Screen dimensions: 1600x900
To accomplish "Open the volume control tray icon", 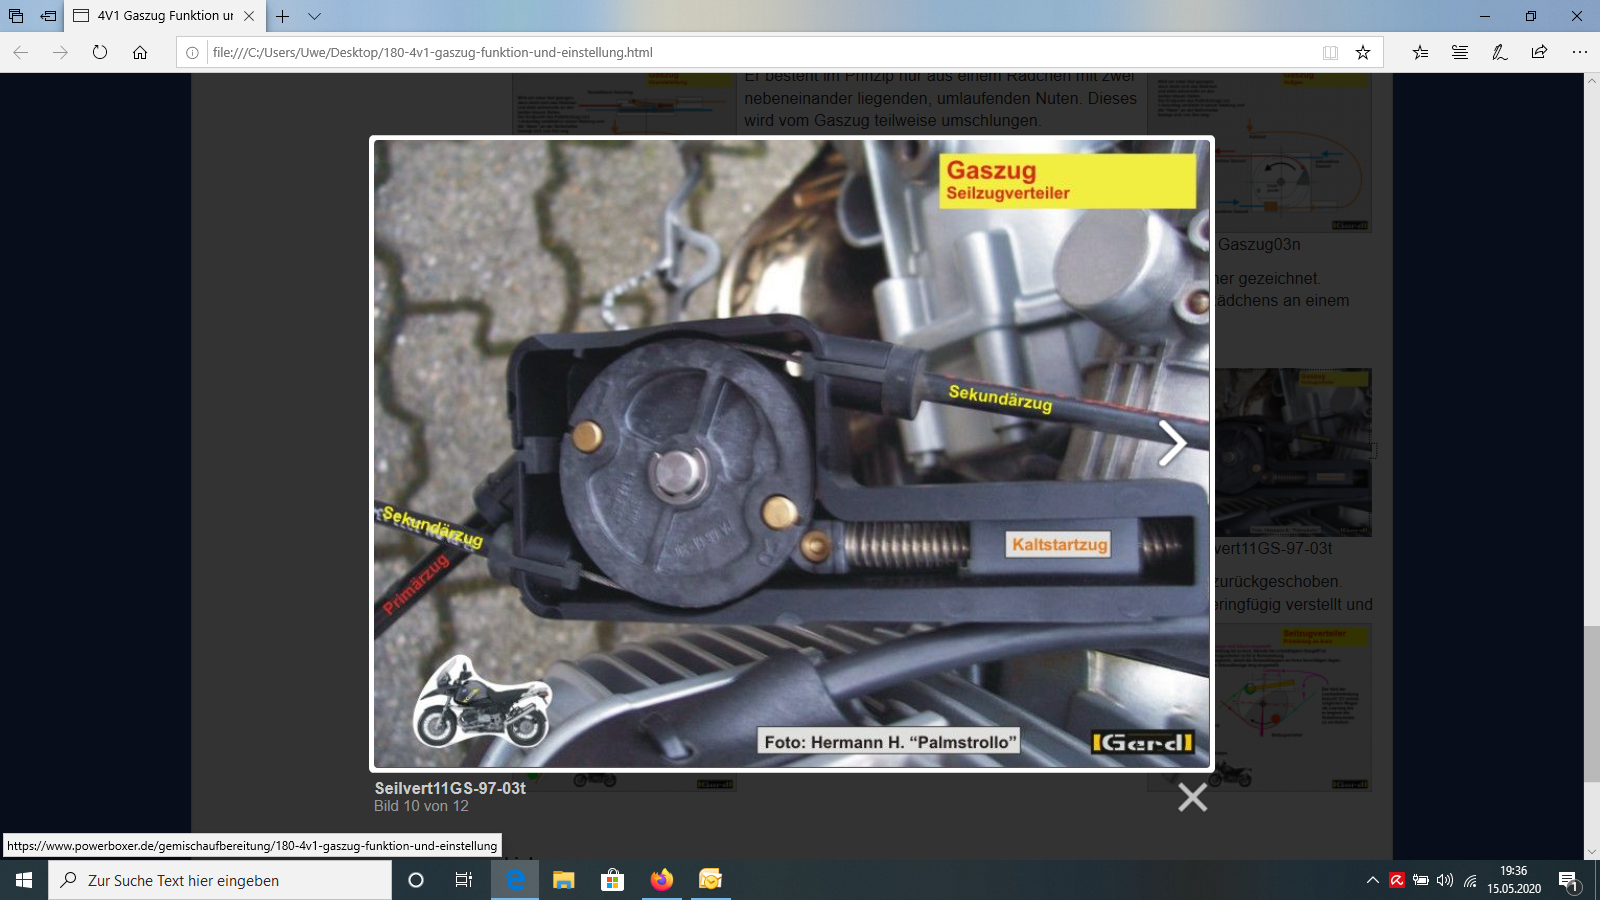I will [1445, 880].
